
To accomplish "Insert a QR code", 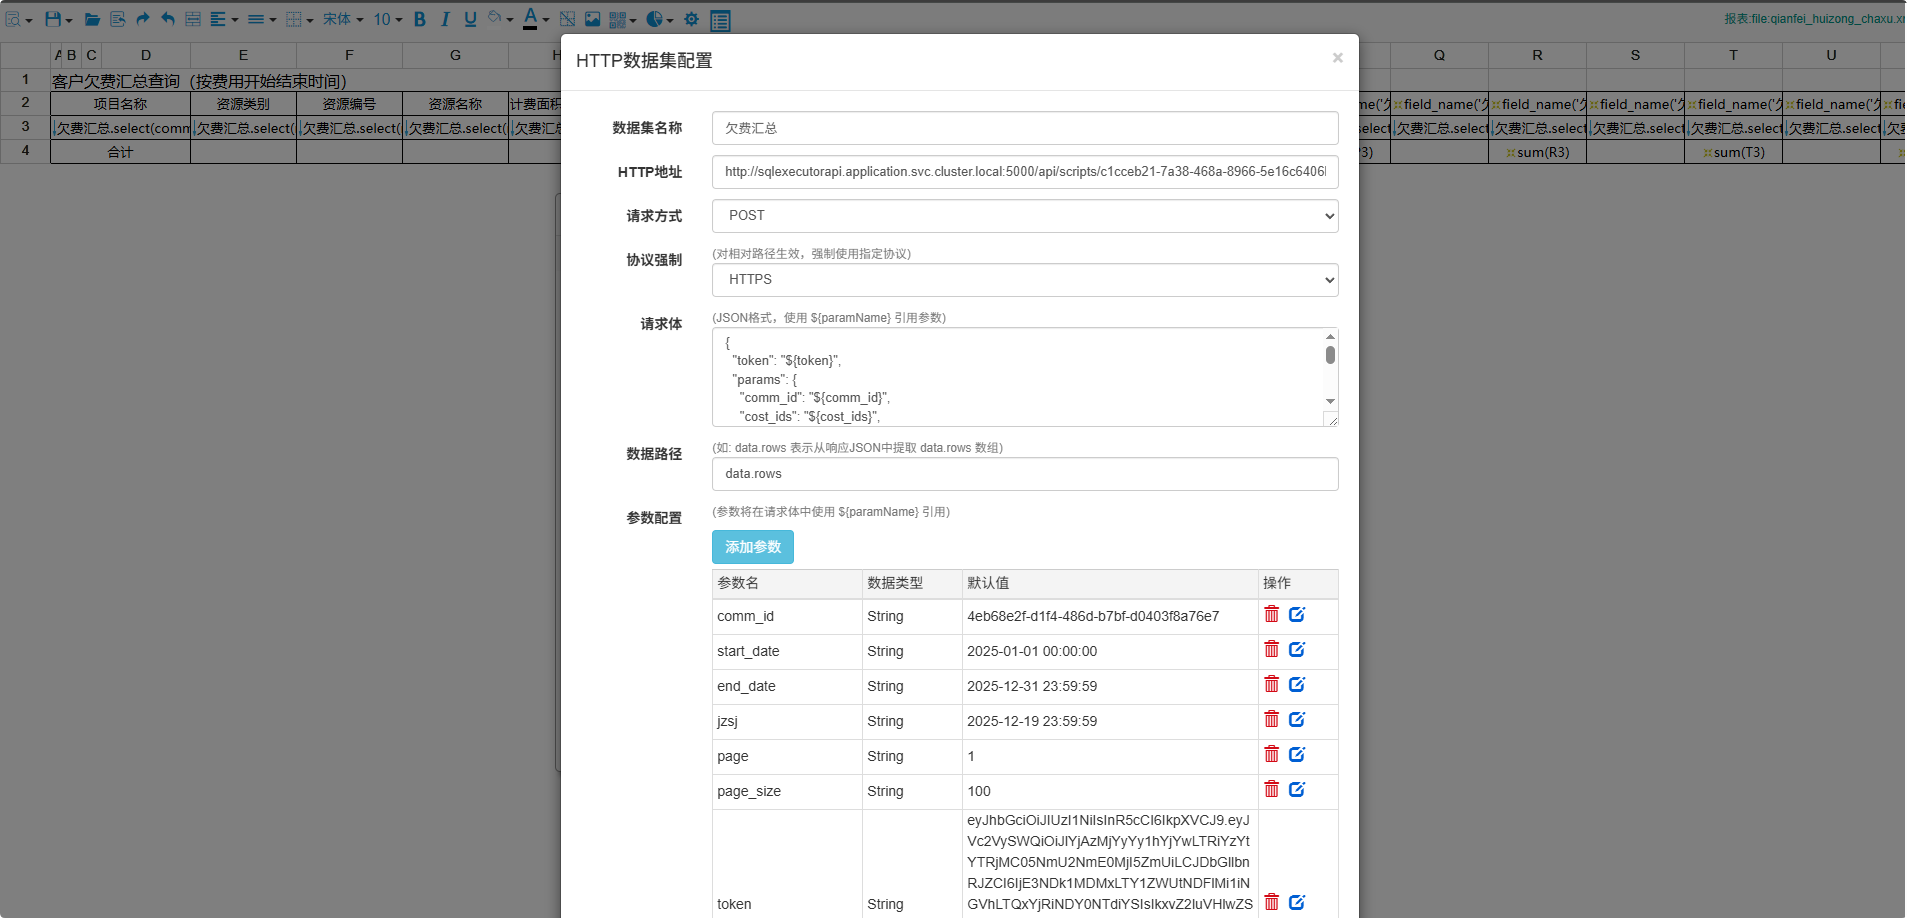I will coord(618,19).
